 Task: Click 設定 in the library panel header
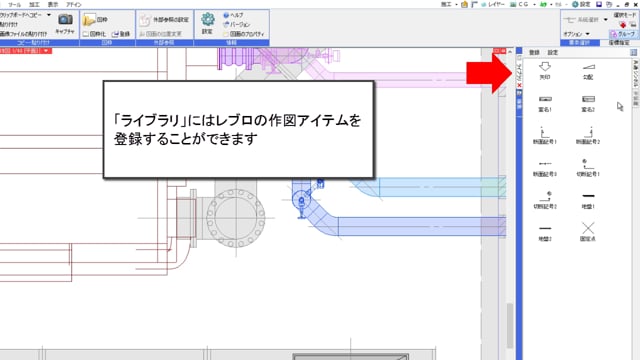point(553,52)
